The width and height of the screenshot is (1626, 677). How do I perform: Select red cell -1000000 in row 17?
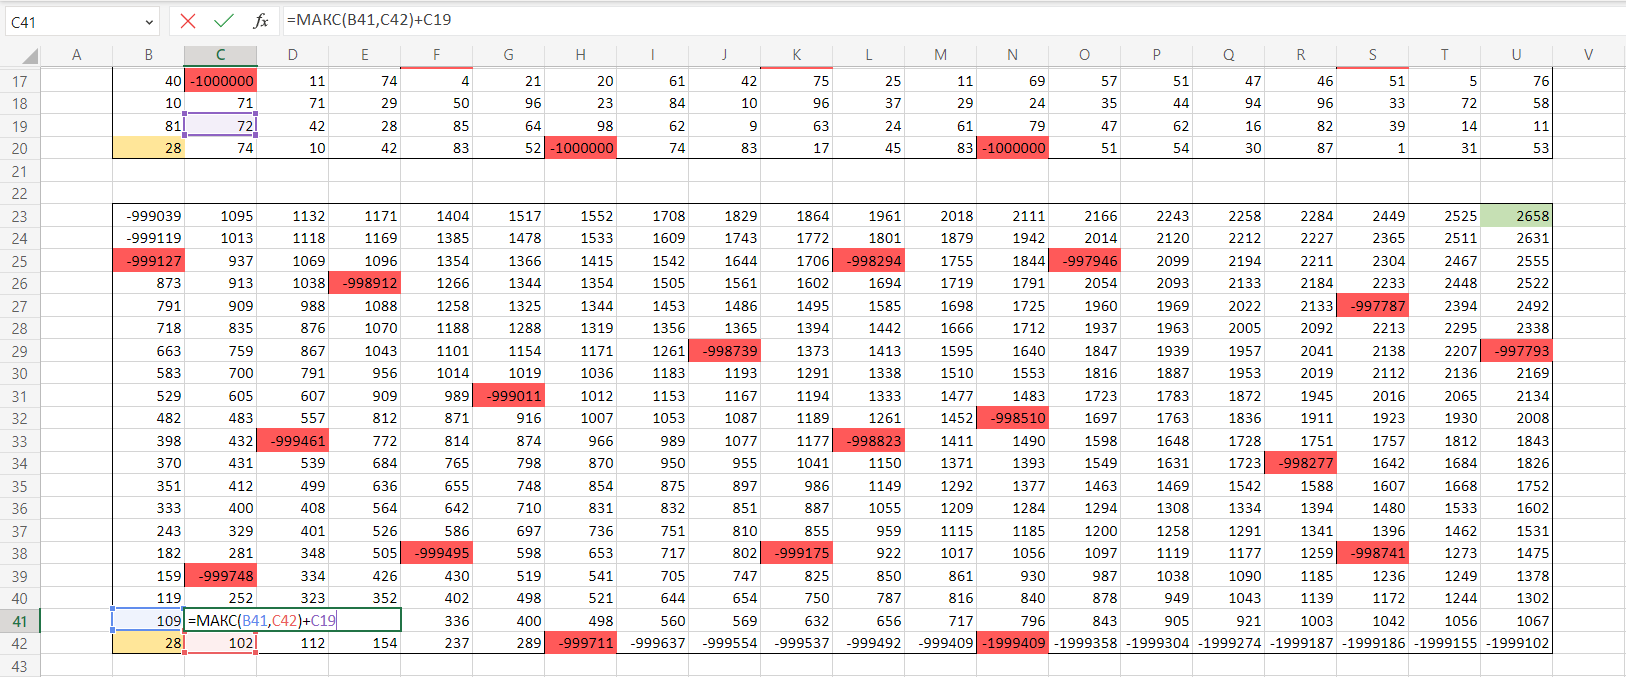tap(220, 81)
